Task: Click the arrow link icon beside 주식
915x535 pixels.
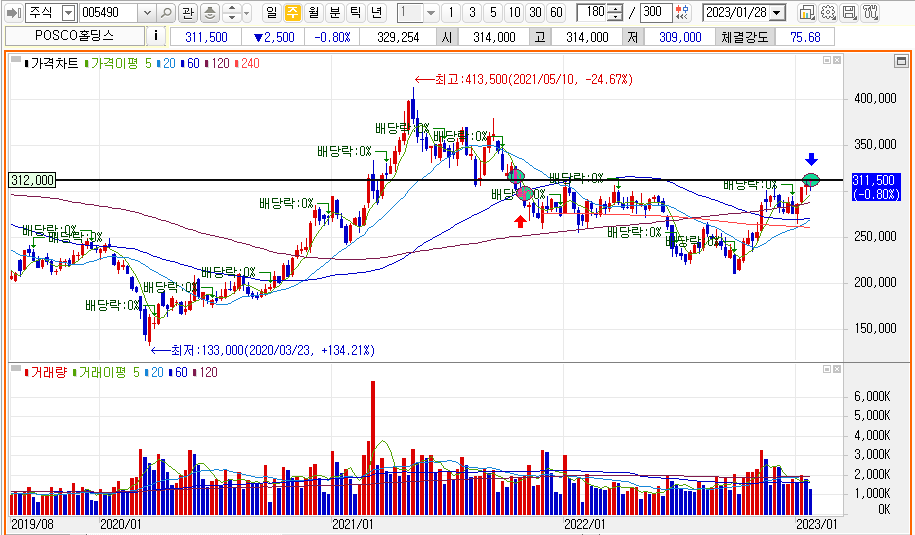Action: (14, 12)
